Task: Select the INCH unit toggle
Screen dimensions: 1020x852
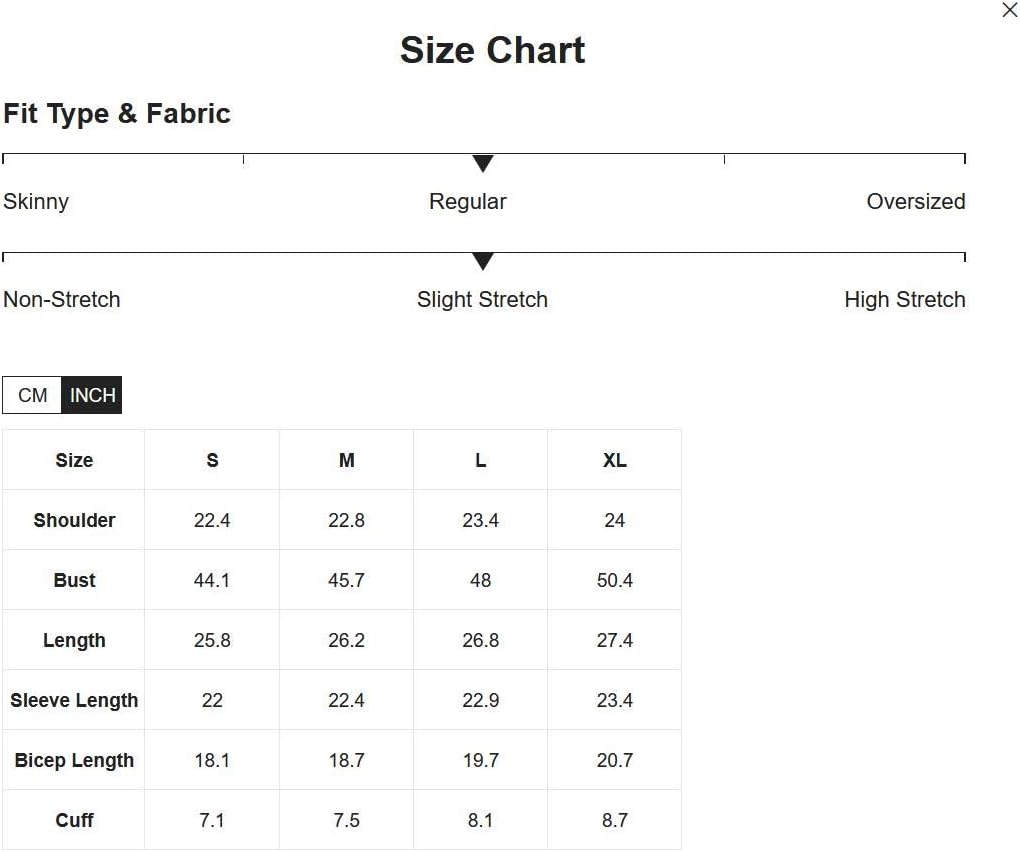Action: point(92,395)
